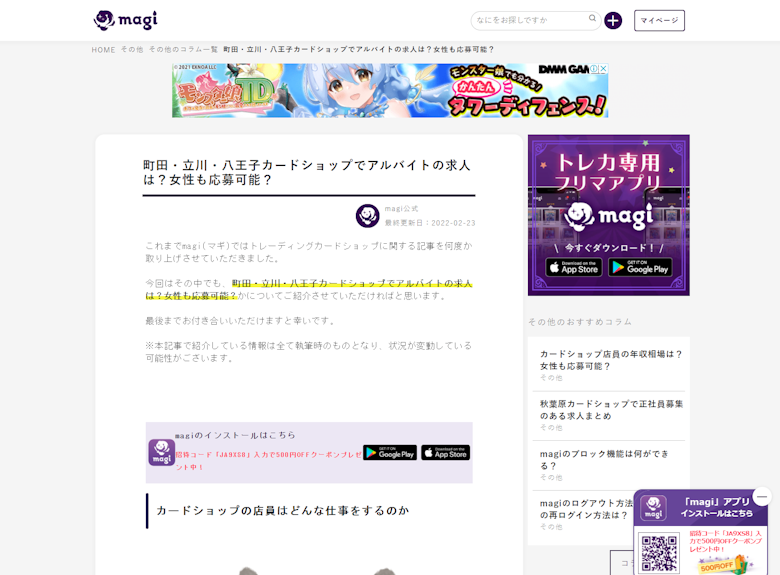Screen dimensions: 780x575
Task: Click the search magnifier icon
Action: pyautogui.click(x=593, y=19)
